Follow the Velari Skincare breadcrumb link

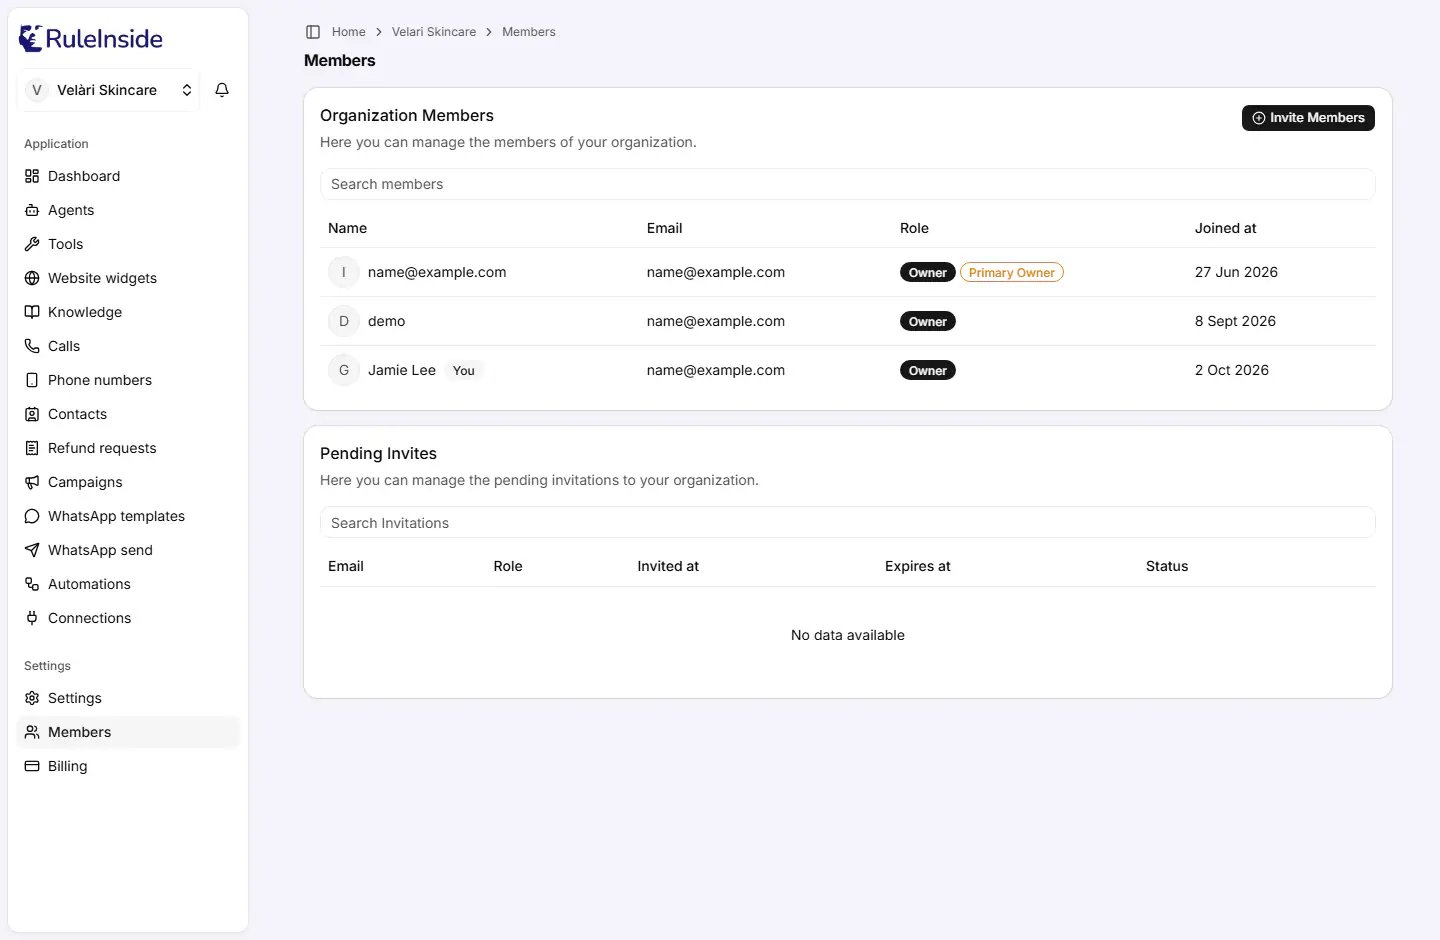click(x=434, y=32)
